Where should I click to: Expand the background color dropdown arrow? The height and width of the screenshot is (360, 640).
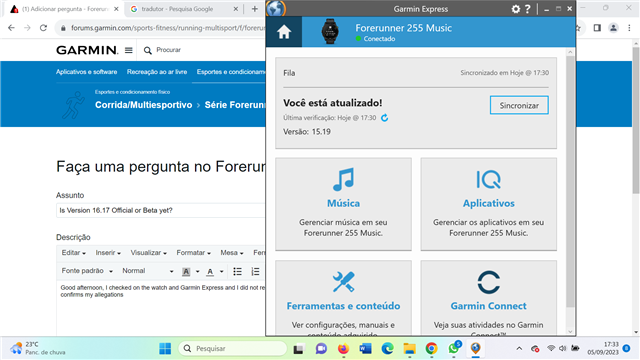tap(198, 271)
